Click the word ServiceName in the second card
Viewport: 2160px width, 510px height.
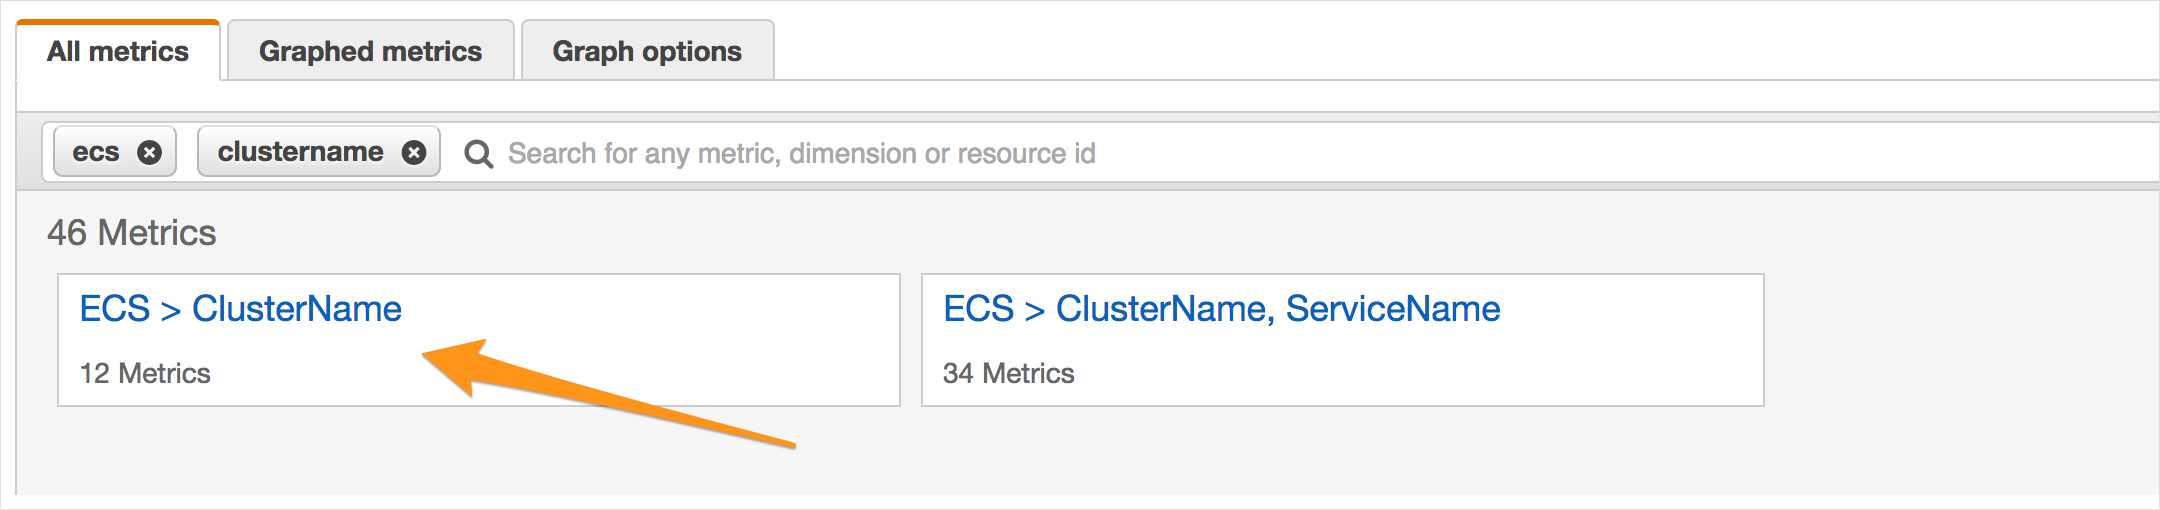tap(1392, 309)
